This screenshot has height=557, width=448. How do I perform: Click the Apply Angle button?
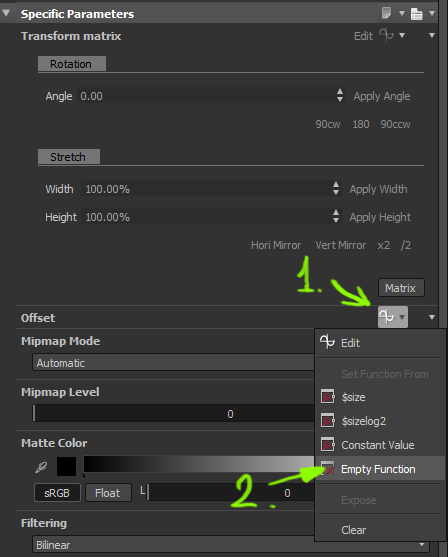coord(382,96)
